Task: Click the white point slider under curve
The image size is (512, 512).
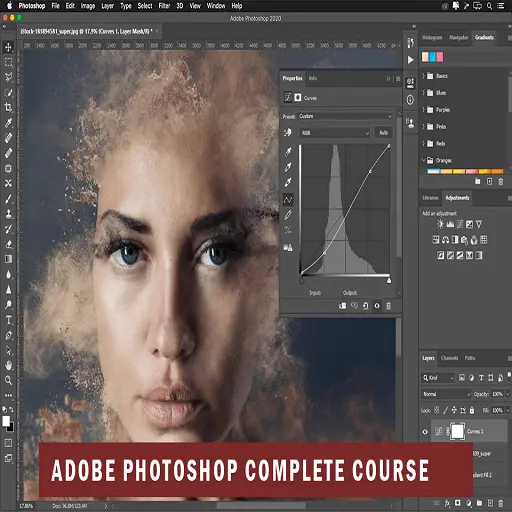Action: (389, 281)
